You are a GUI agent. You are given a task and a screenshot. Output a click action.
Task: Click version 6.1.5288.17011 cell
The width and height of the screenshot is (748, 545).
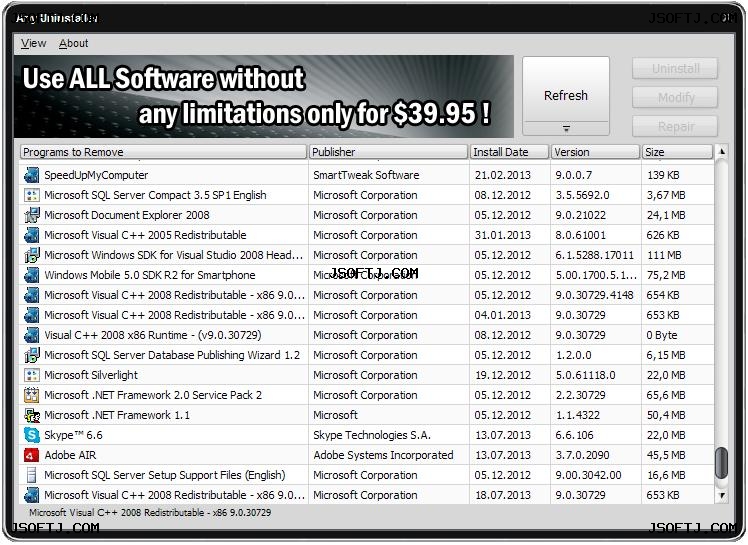point(594,255)
